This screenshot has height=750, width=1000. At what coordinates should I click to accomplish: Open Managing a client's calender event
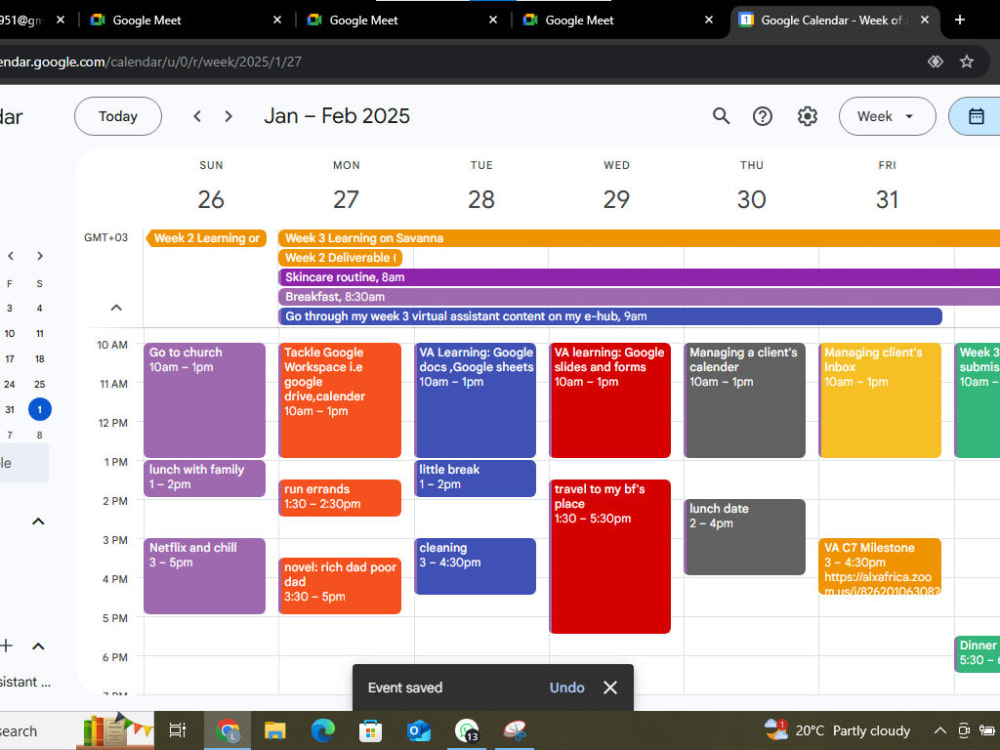pyautogui.click(x=745, y=400)
